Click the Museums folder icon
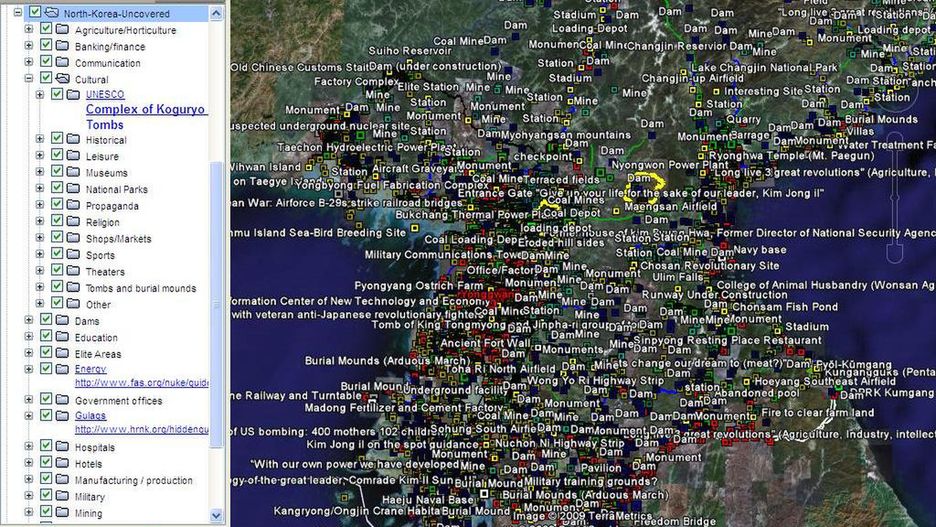The height and width of the screenshot is (527, 936). pyautogui.click(x=73, y=173)
